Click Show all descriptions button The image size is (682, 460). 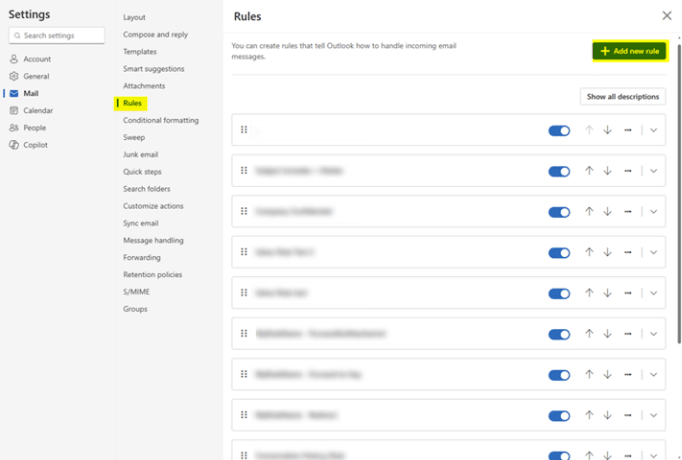click(623, 96)
